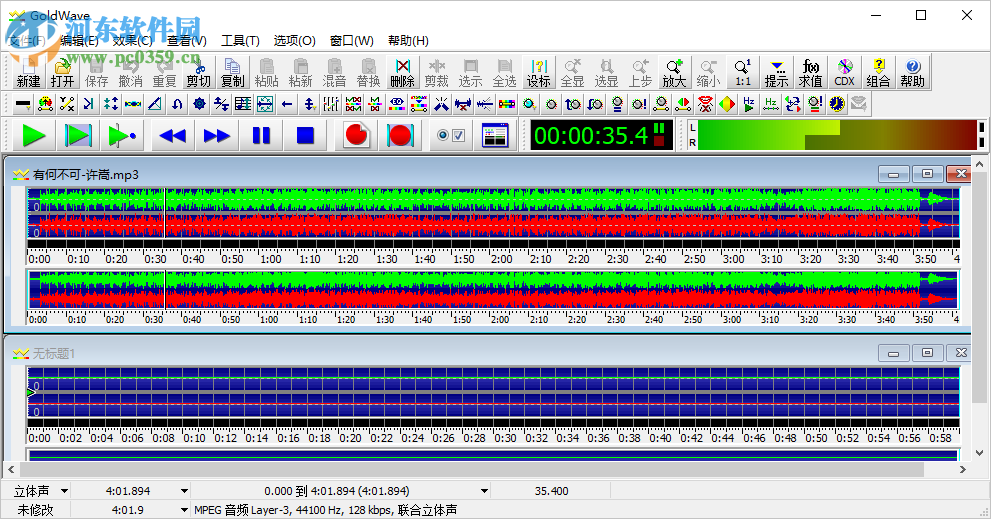Viewport: 991px width, 519px height.
Task: Open the 效果(C) menu
Action: [132, 41]
